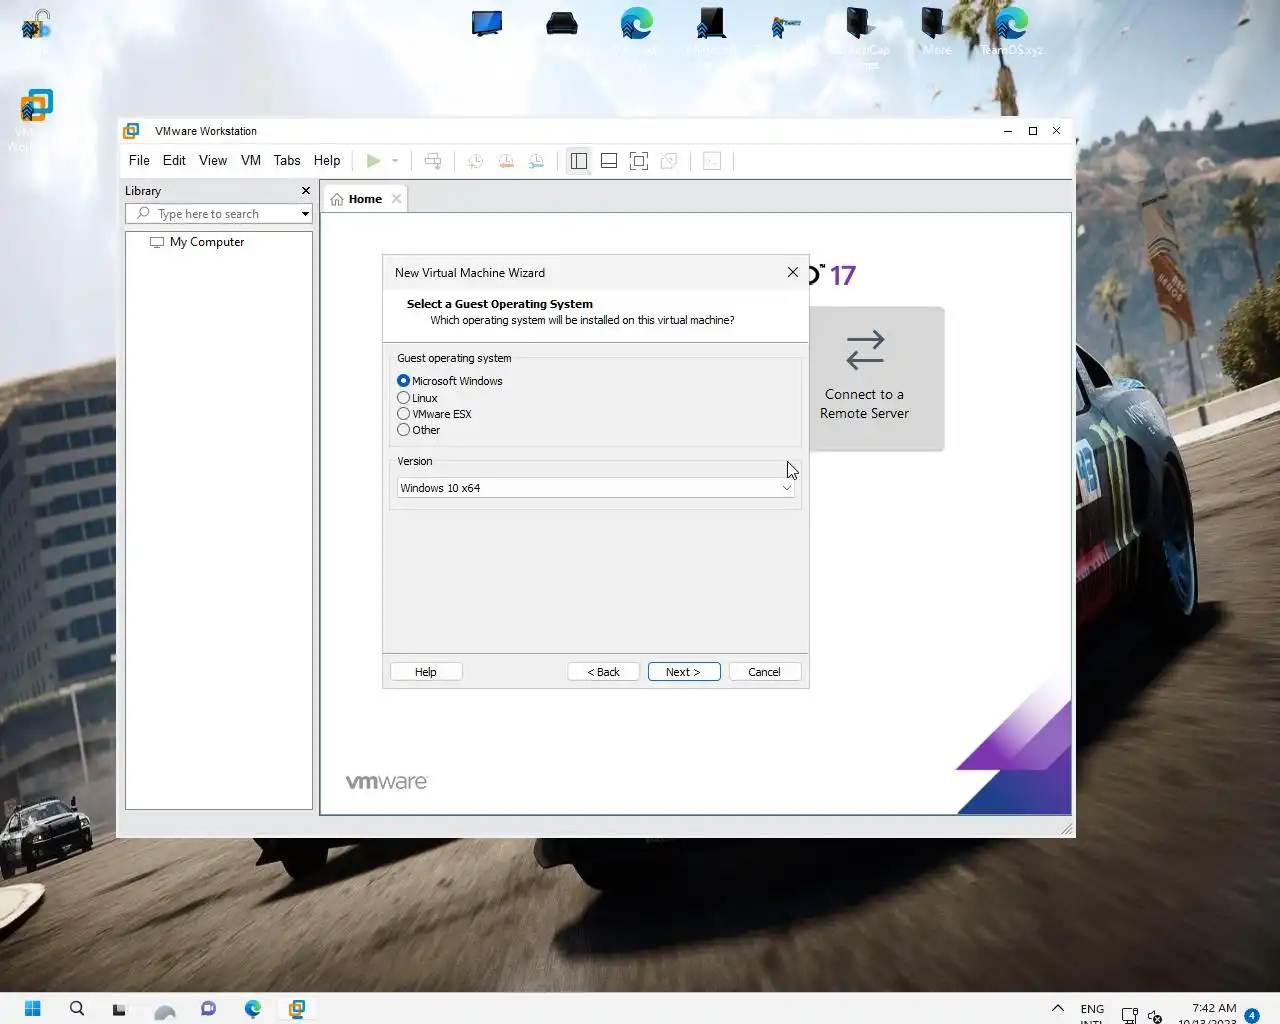
Task: Click the Connect to a Remote Server arrows icon
Action: [865, 350]
